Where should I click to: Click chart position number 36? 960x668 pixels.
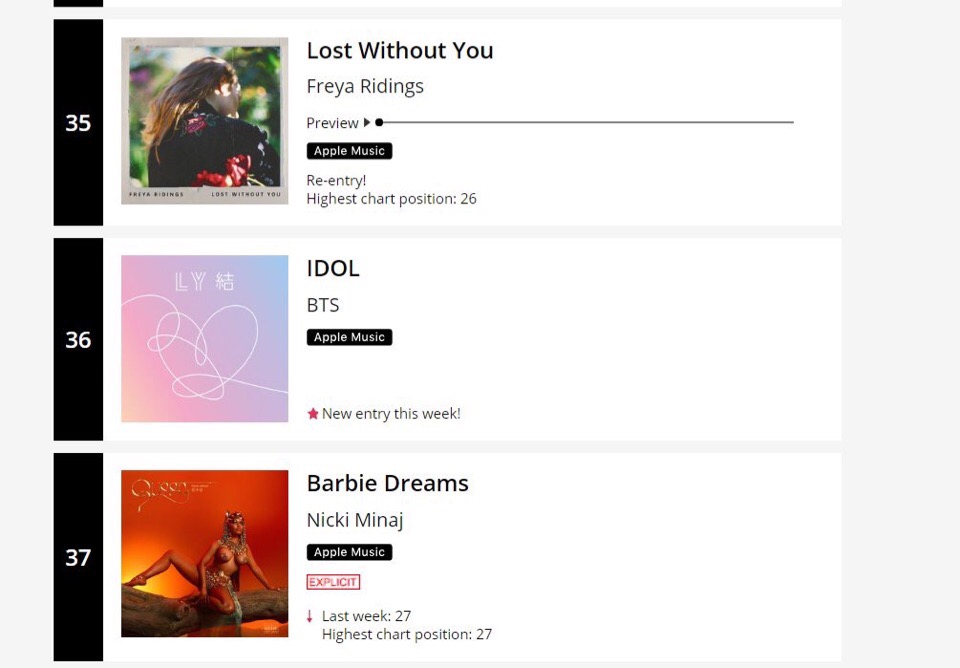78,340
